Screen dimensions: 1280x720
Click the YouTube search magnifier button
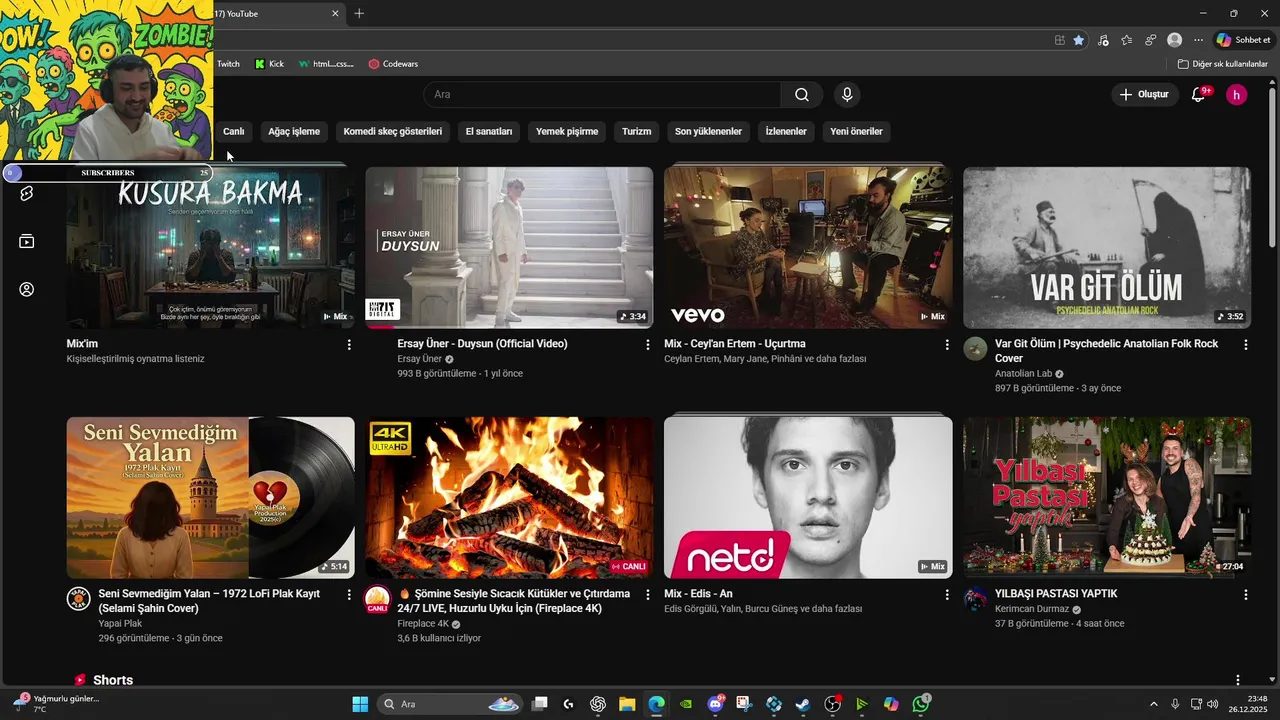click(x=802, y=94)
